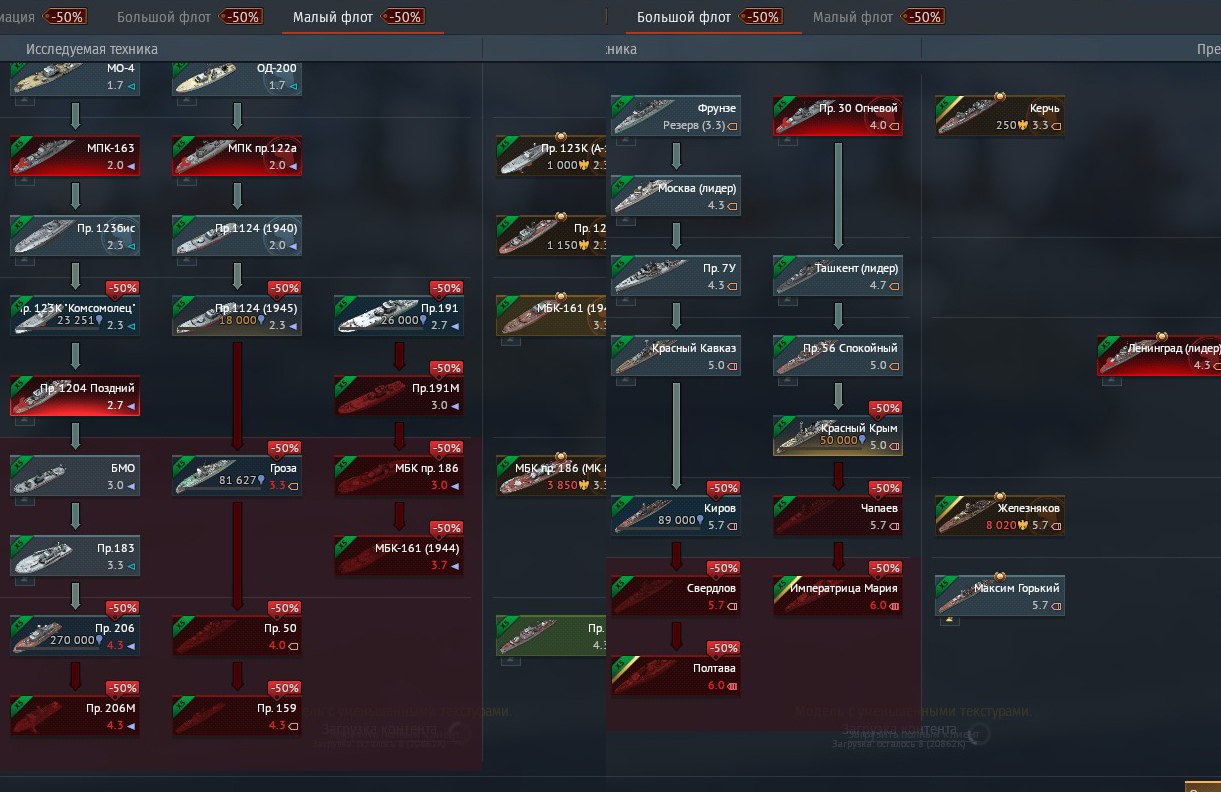Select the Пр. 56 Спокойный card
Screen dimensions: 1221x792
[x=838, y=356]
